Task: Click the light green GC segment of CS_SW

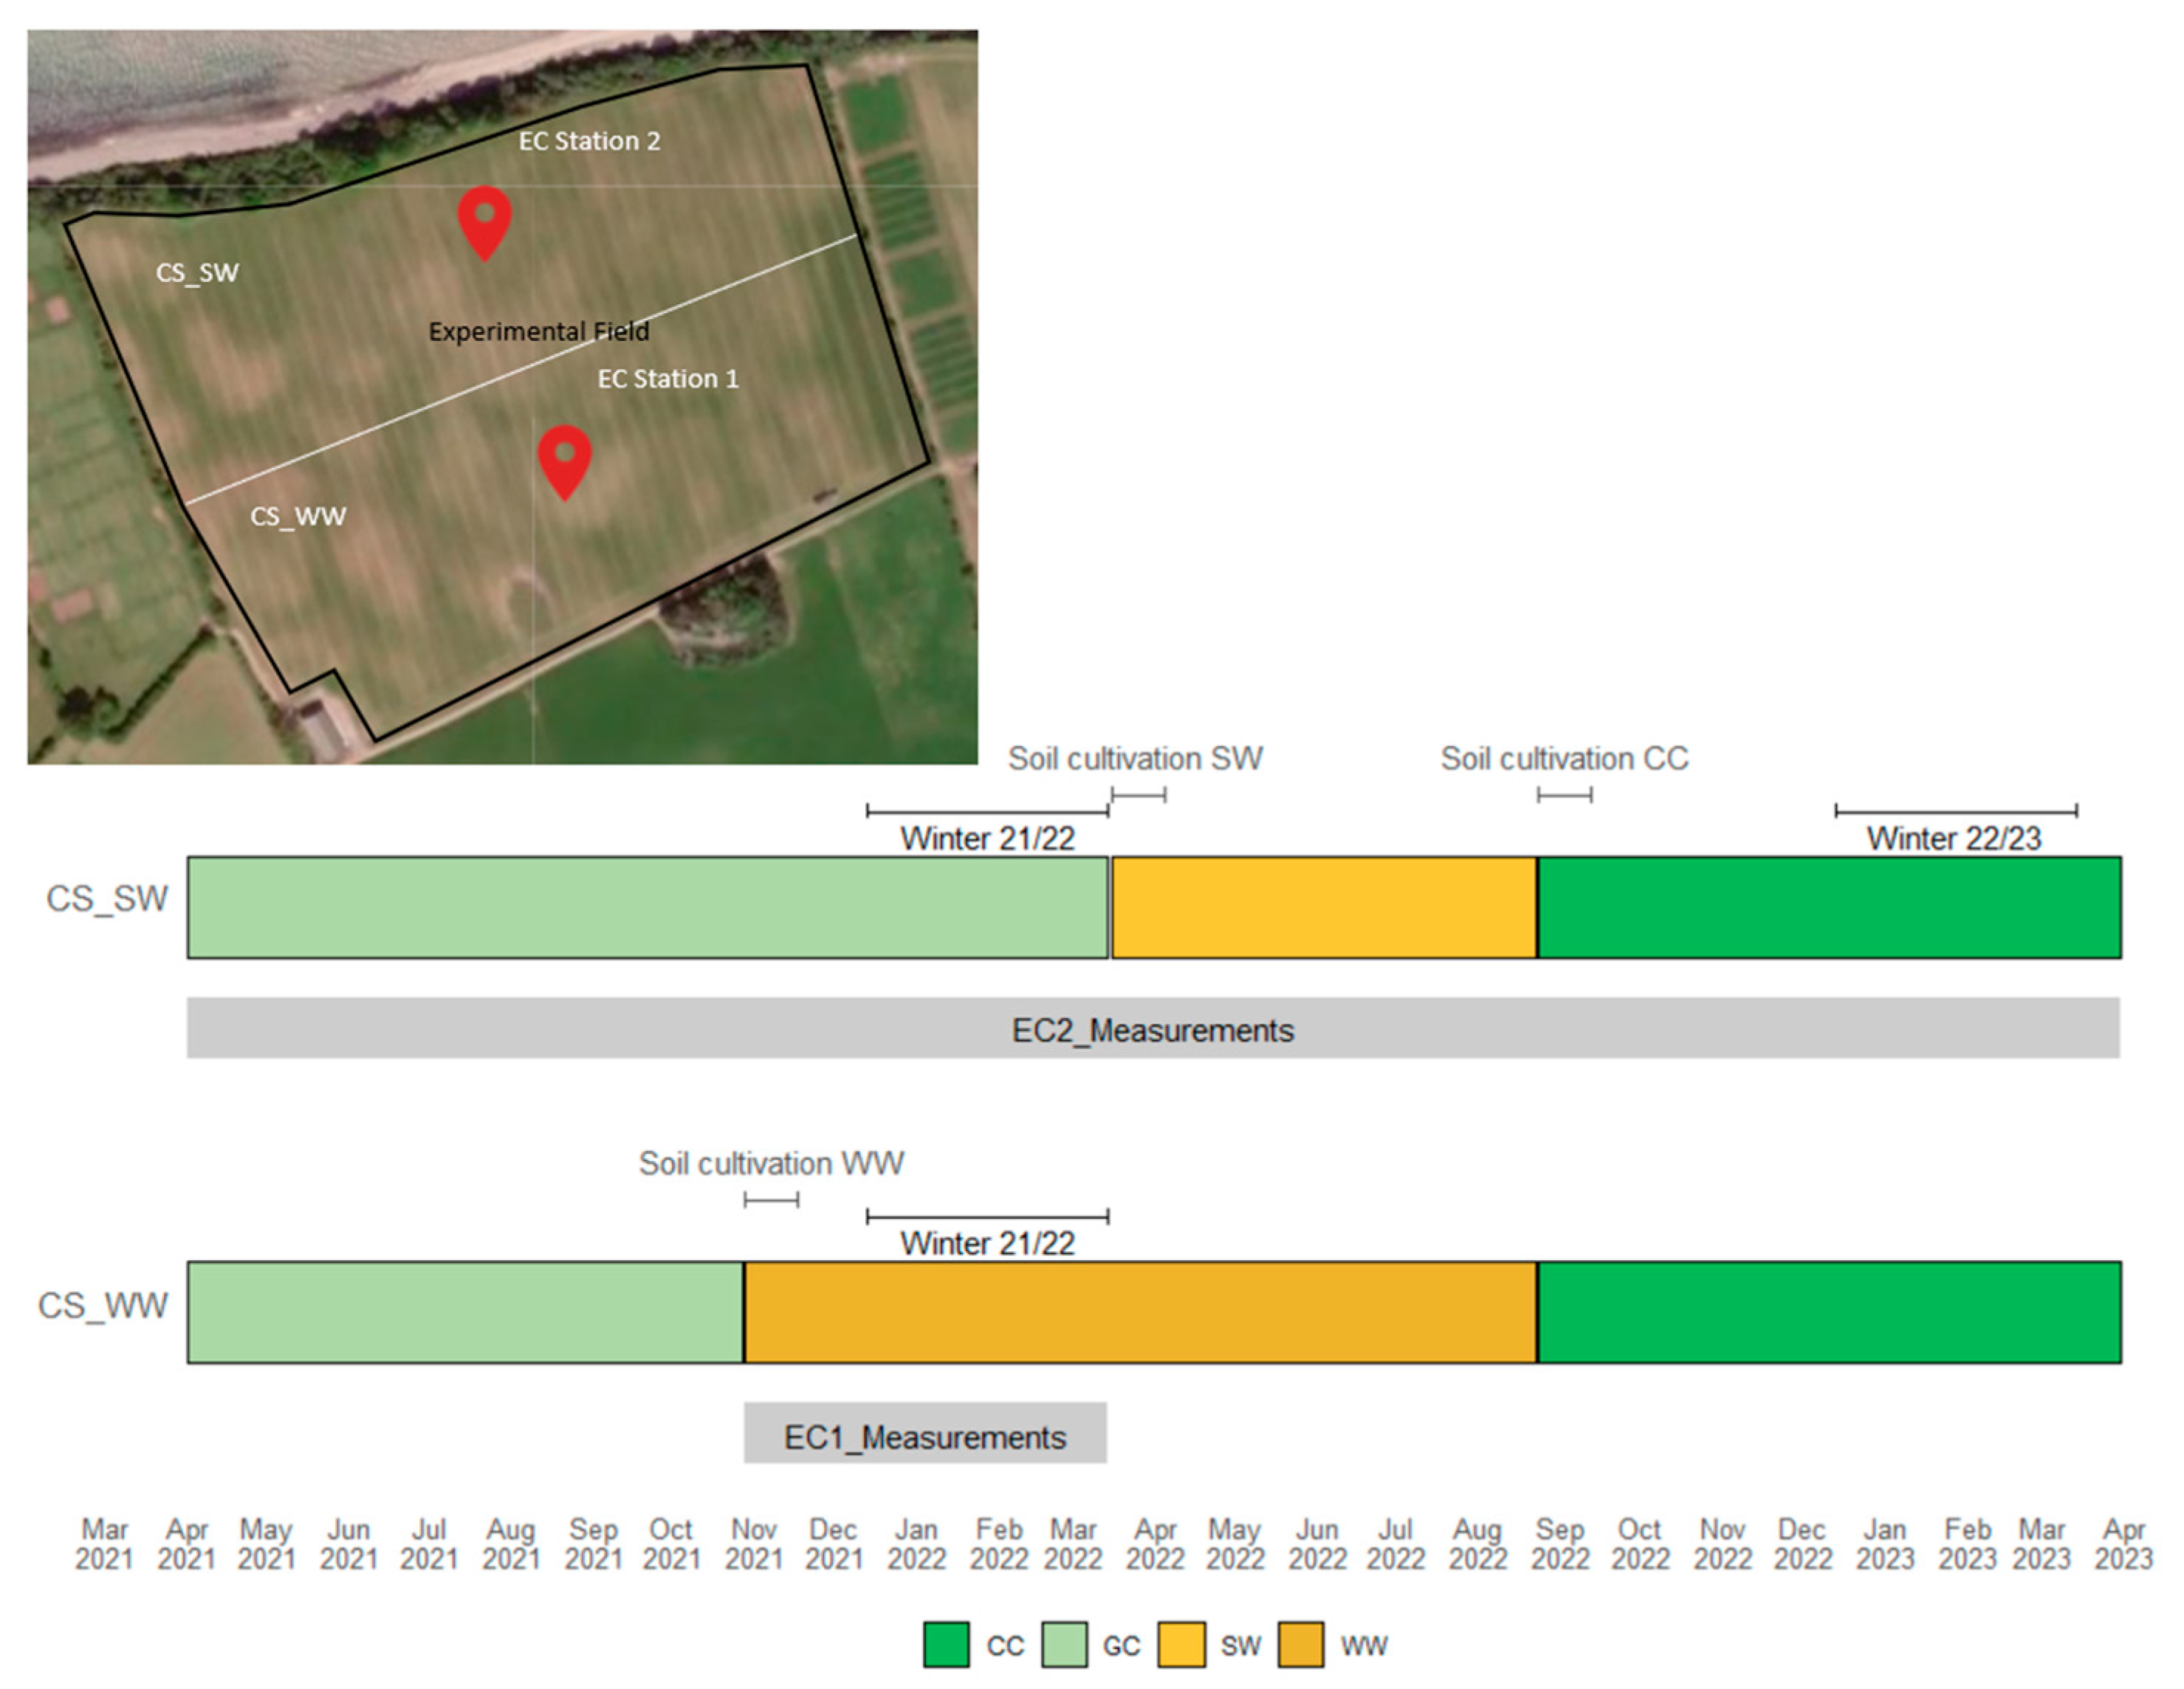Action: coord(648,907)
